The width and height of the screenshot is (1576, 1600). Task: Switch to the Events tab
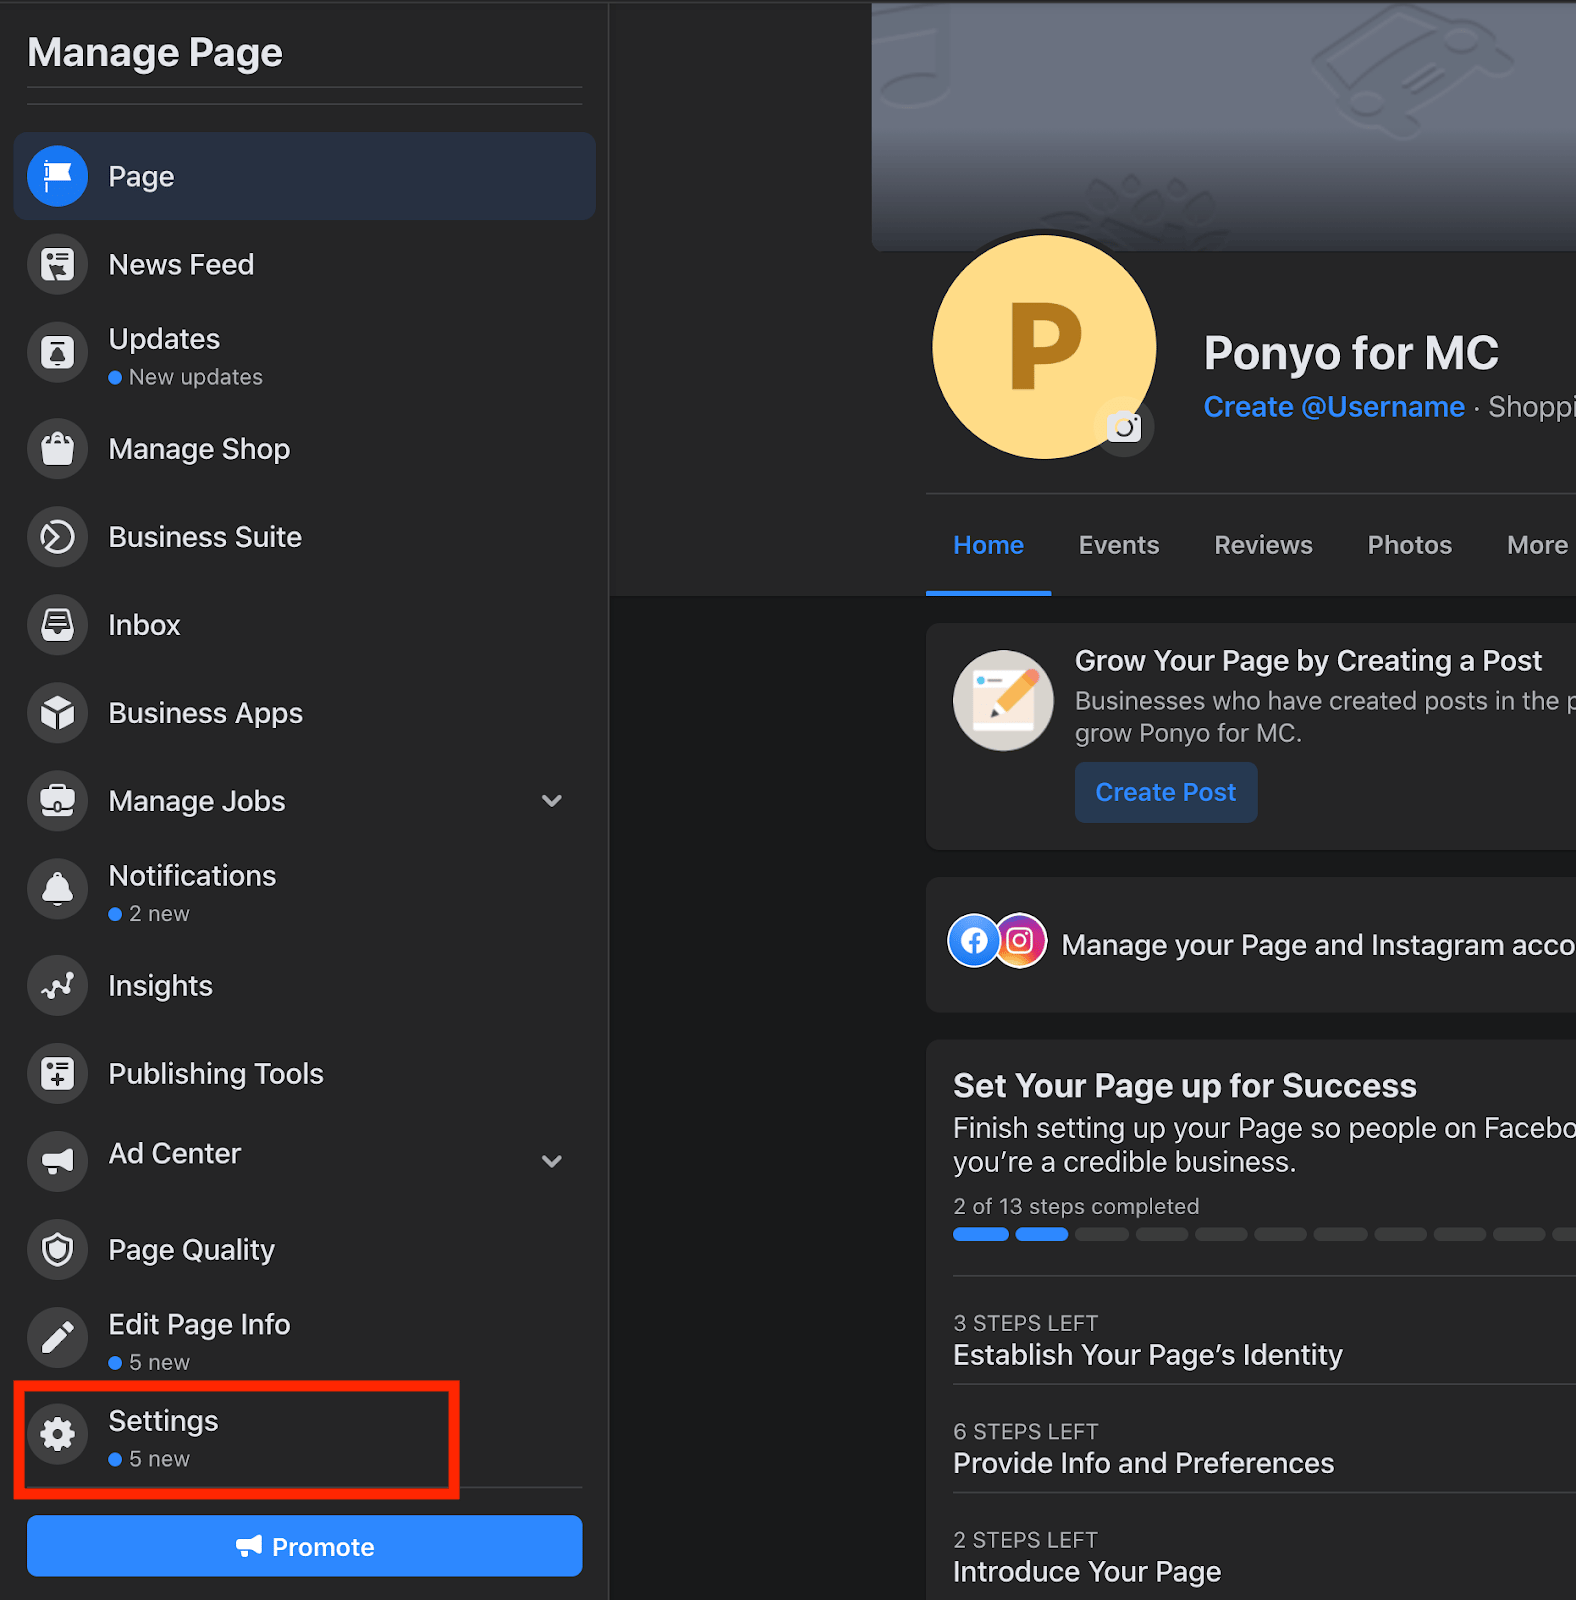(1119, 545)
